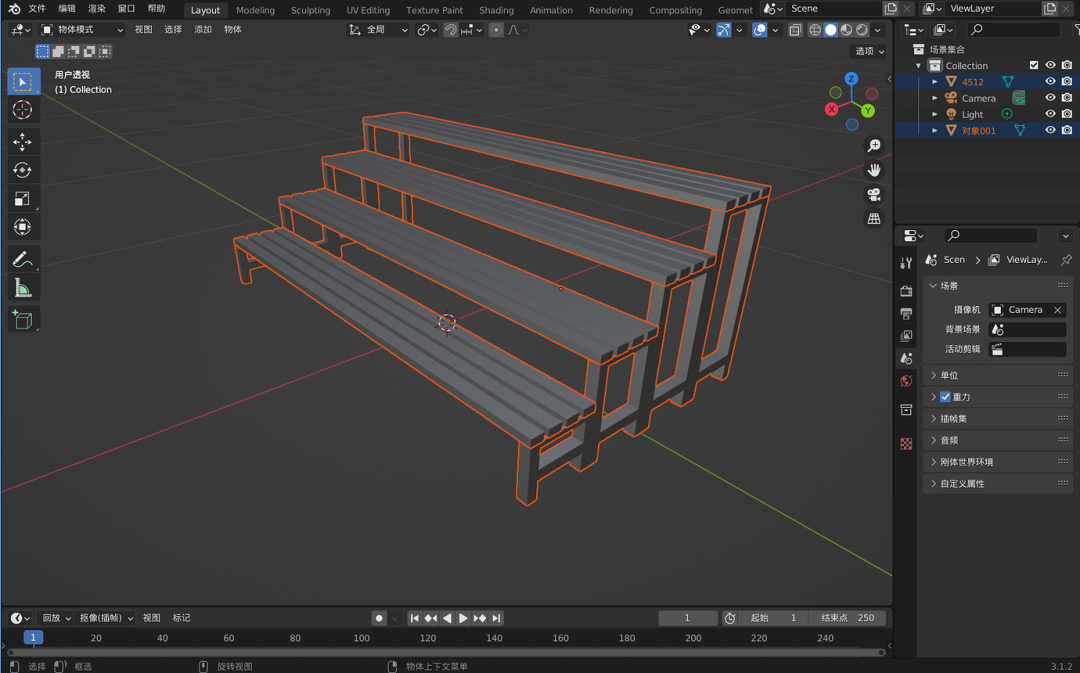Hide the 对象001 object in viewport
The width and height of the screenshot is (1080, 673).
[x=1050, y=130]
